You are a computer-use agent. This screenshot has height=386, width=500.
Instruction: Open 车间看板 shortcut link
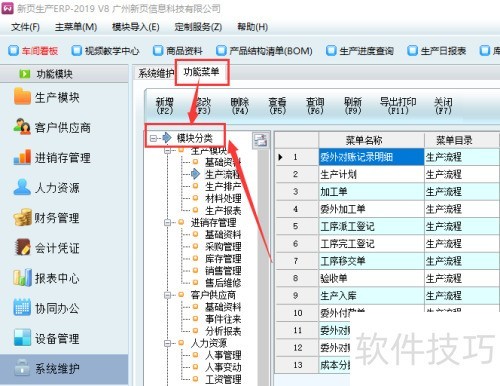click(40, 51)
